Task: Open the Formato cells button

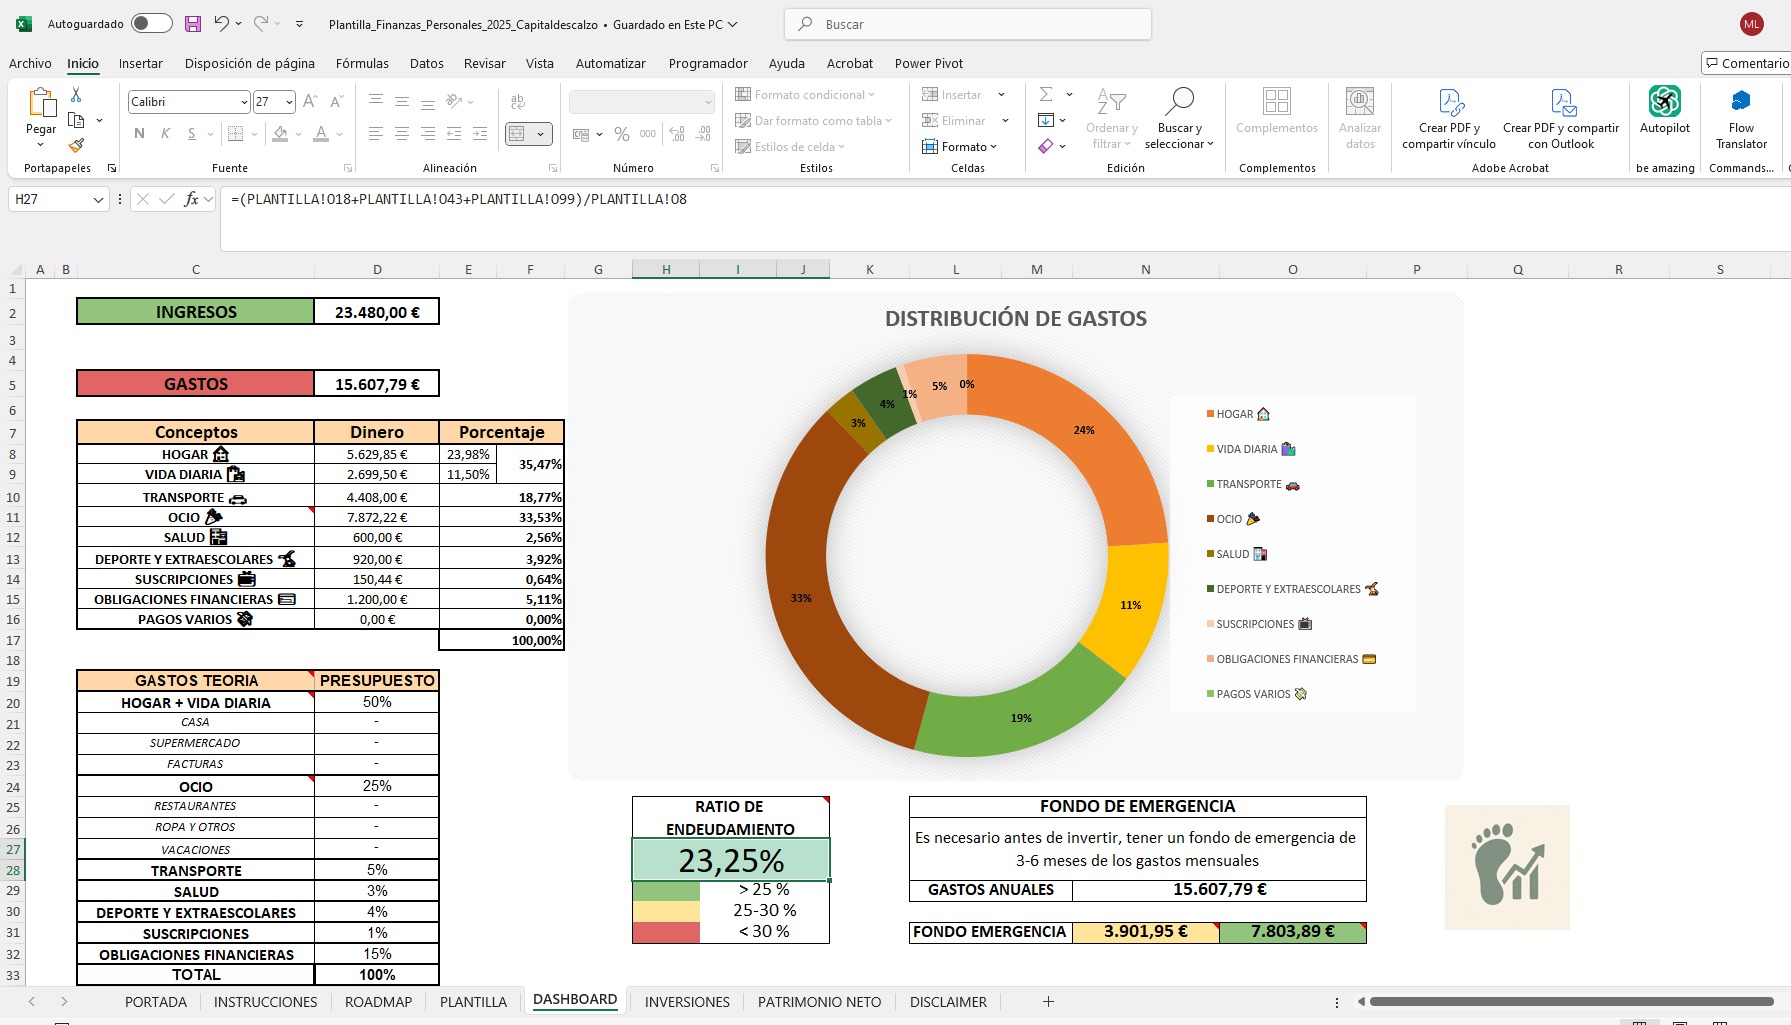Action: coord(960,147)
